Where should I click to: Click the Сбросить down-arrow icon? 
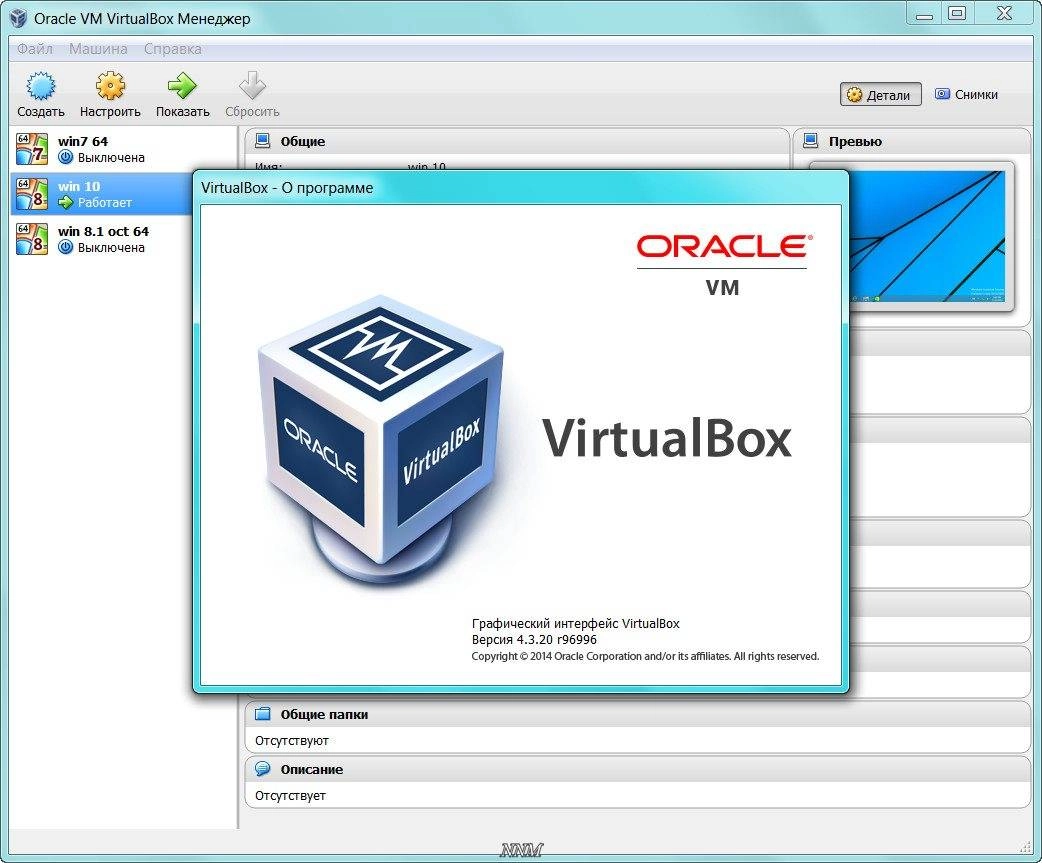click(252, 86)
